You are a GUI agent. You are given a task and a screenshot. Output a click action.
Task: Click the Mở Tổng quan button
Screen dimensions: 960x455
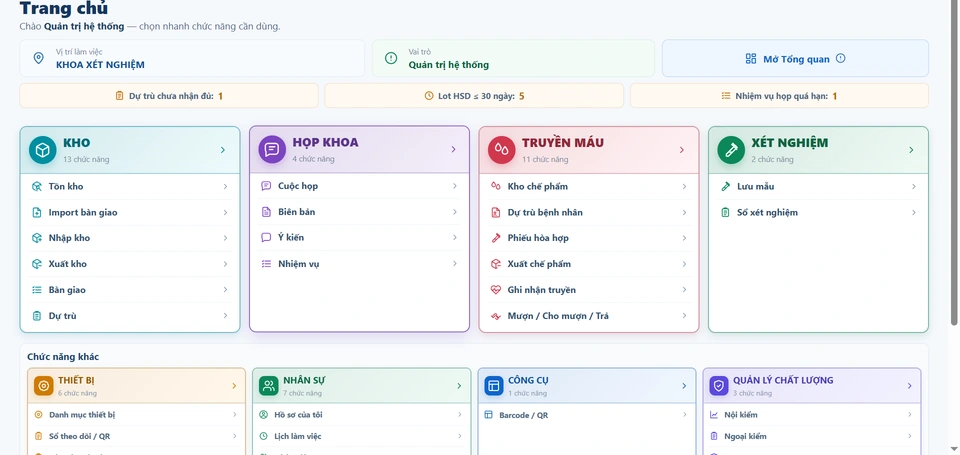[795, 59]
